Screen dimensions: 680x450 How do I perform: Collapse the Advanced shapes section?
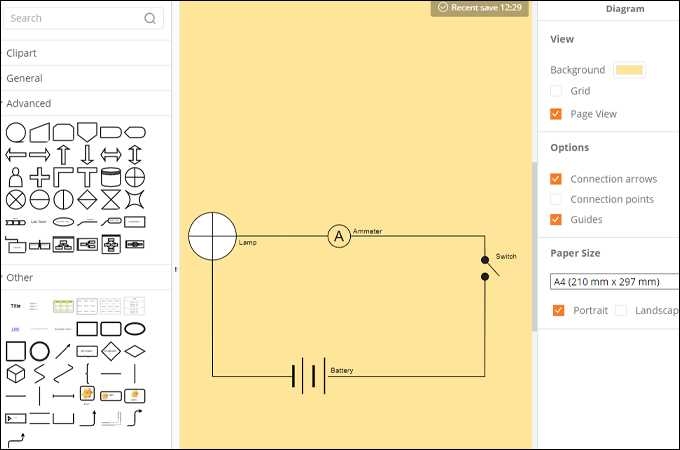click(28, 103)
